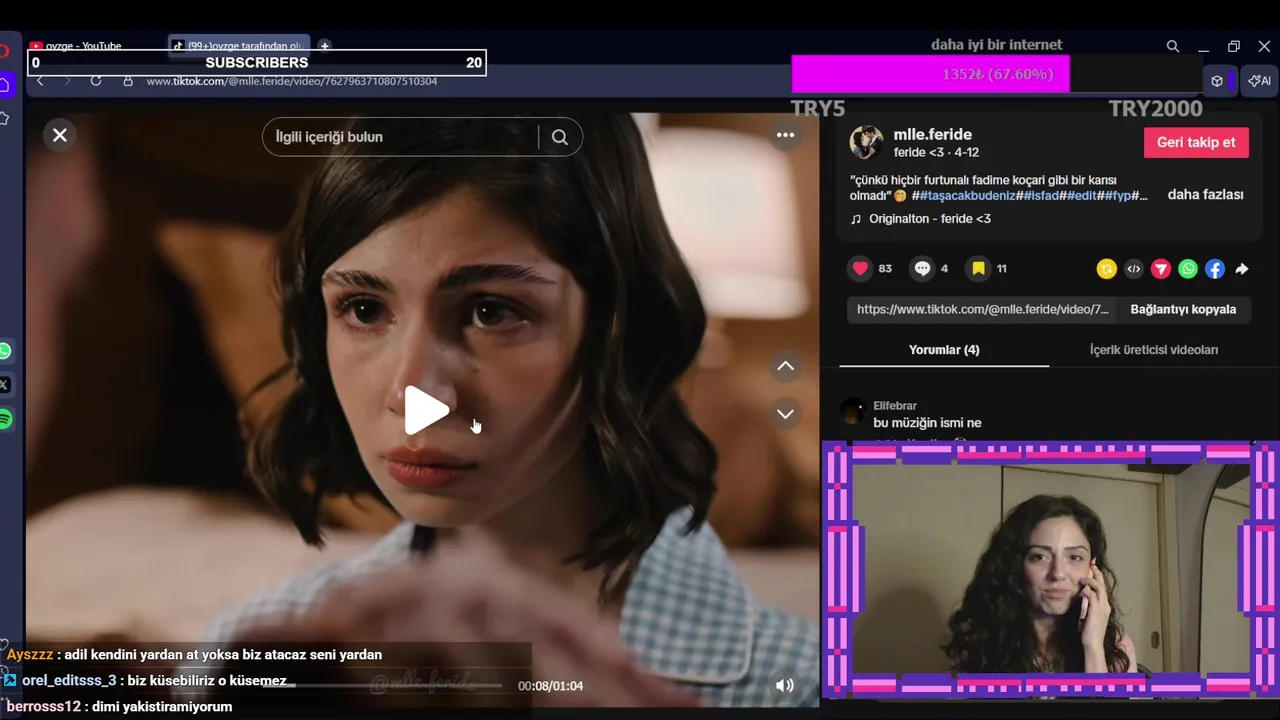Save video with bookmark icon

point(979,268)
